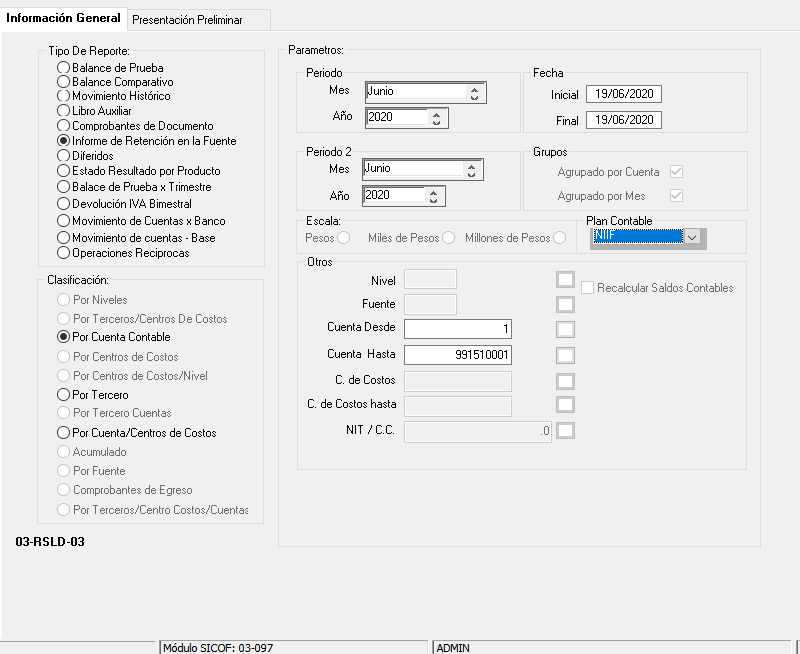The width and height of the screenshot is (800, 654).
Task: Select Por Tercero classification
Action: coord(64,395)
